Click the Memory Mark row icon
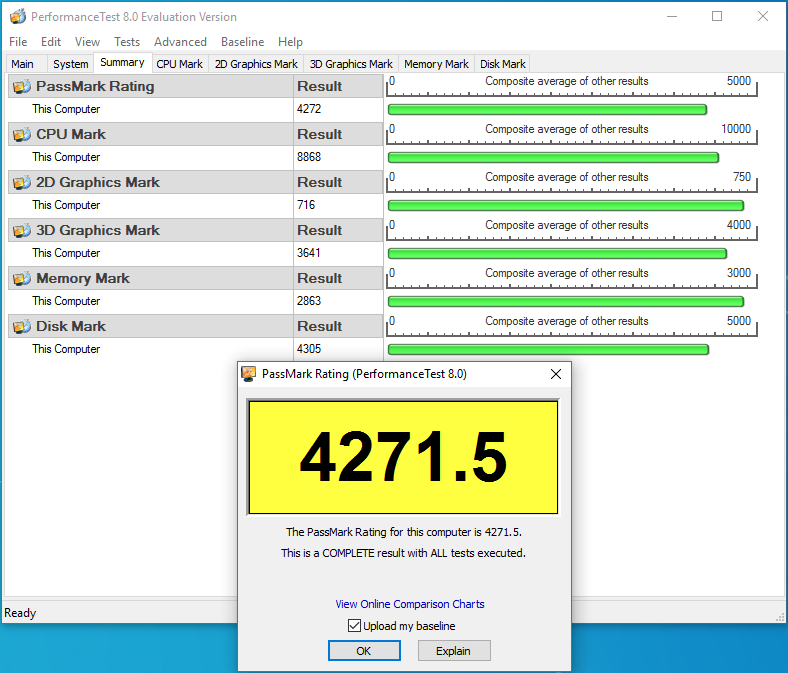 (x=22, y=278)
